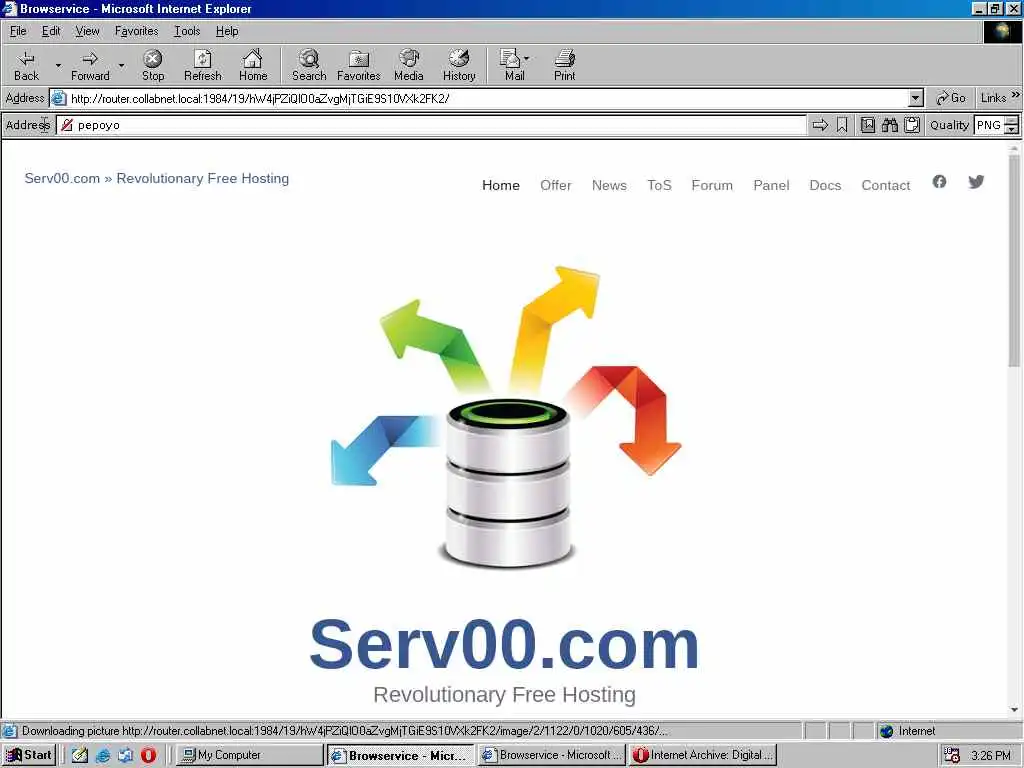The image size is (1024, 768).
Task: Click the Home site navigation link
Action: coord(501,185)
